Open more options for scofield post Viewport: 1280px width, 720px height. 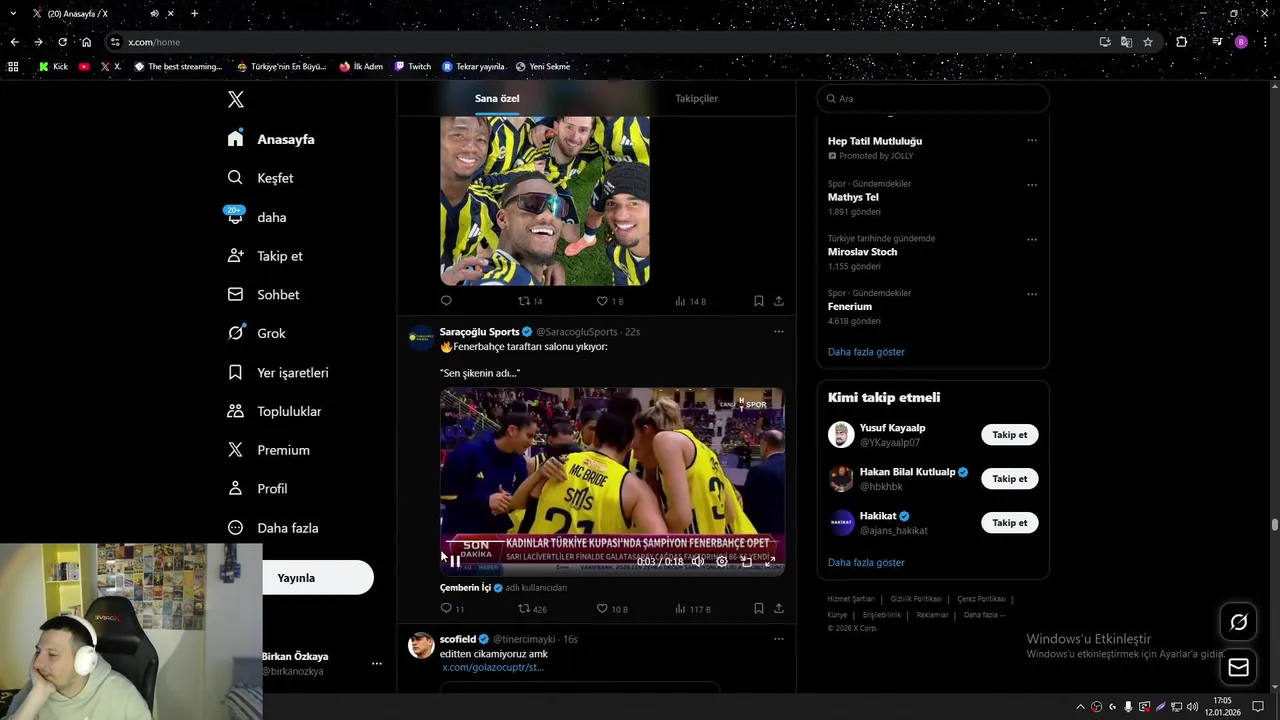click(x=778, y=639)
